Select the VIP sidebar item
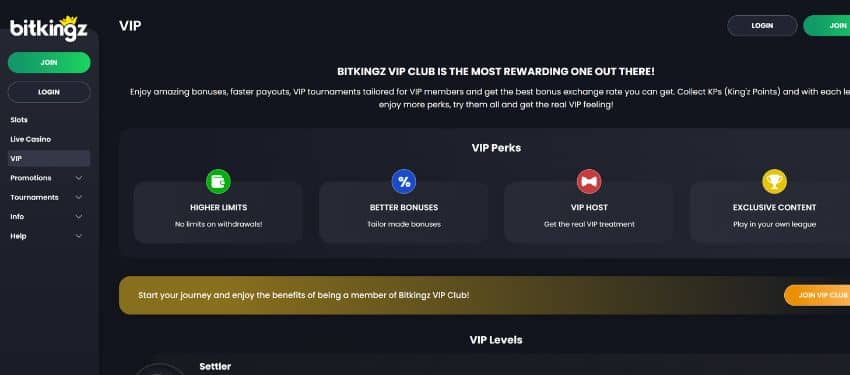The image size is (850, 375). click(x=49, y=159)
